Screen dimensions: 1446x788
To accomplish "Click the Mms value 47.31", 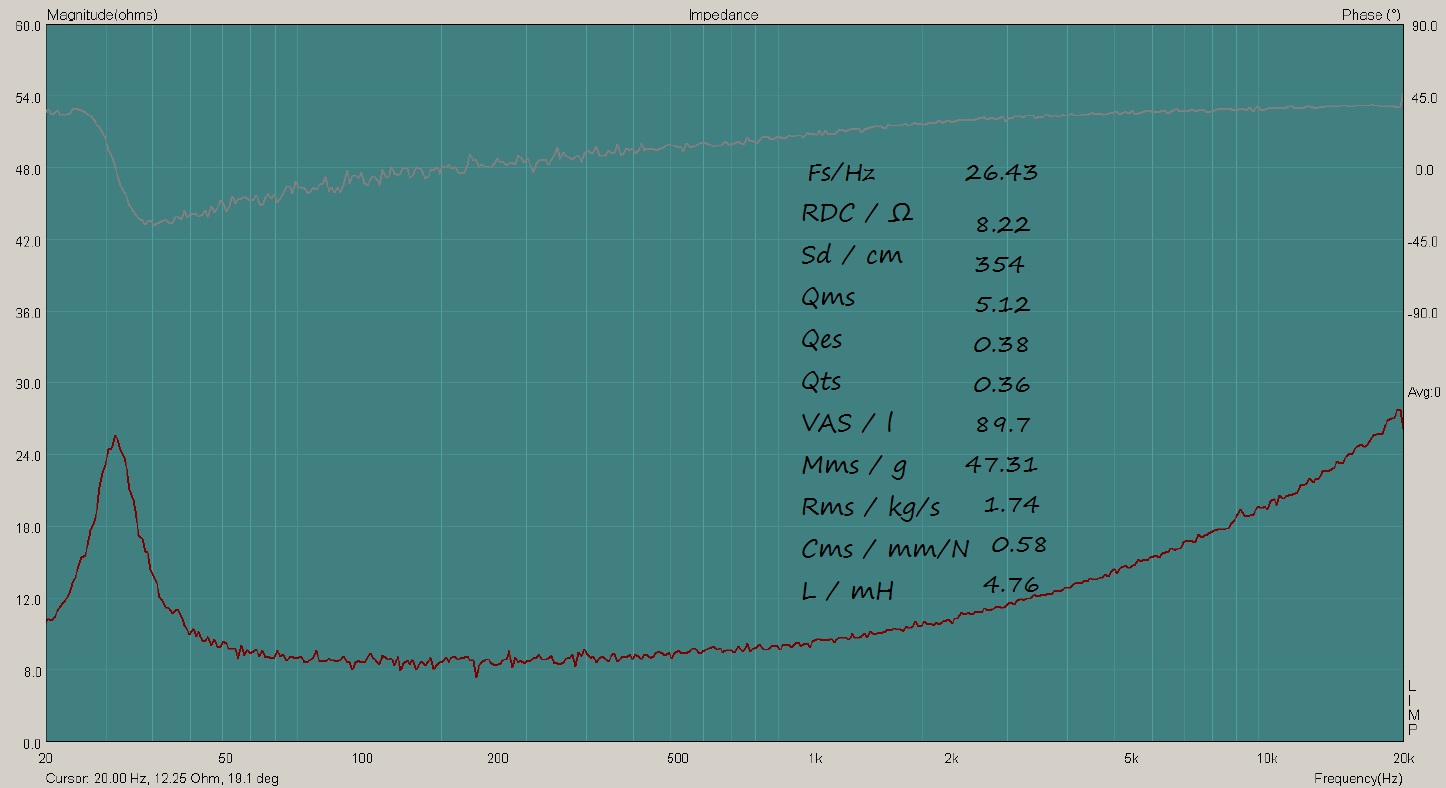I will 1001,464.
